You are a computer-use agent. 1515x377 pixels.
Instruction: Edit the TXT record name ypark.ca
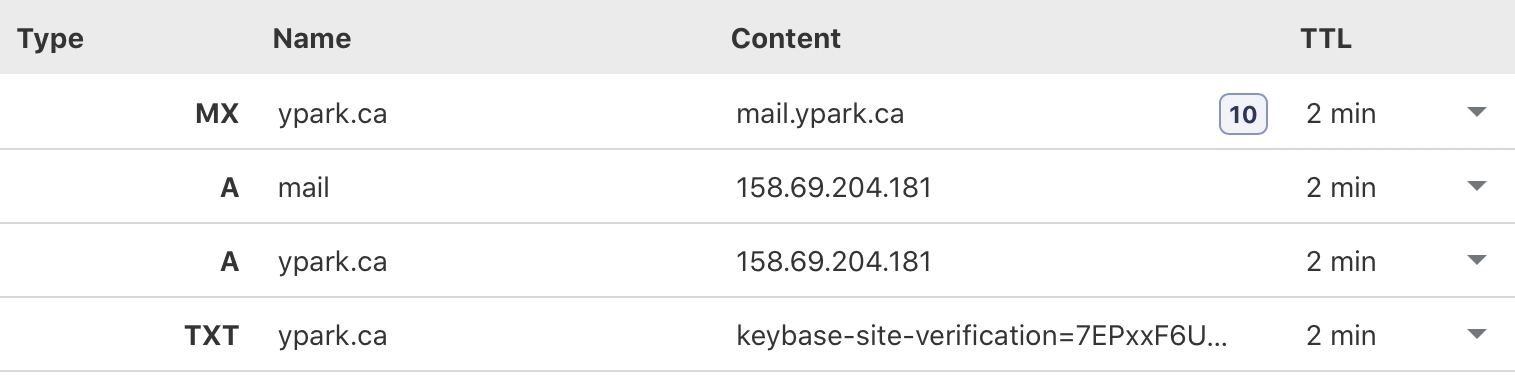coord(332,336)
